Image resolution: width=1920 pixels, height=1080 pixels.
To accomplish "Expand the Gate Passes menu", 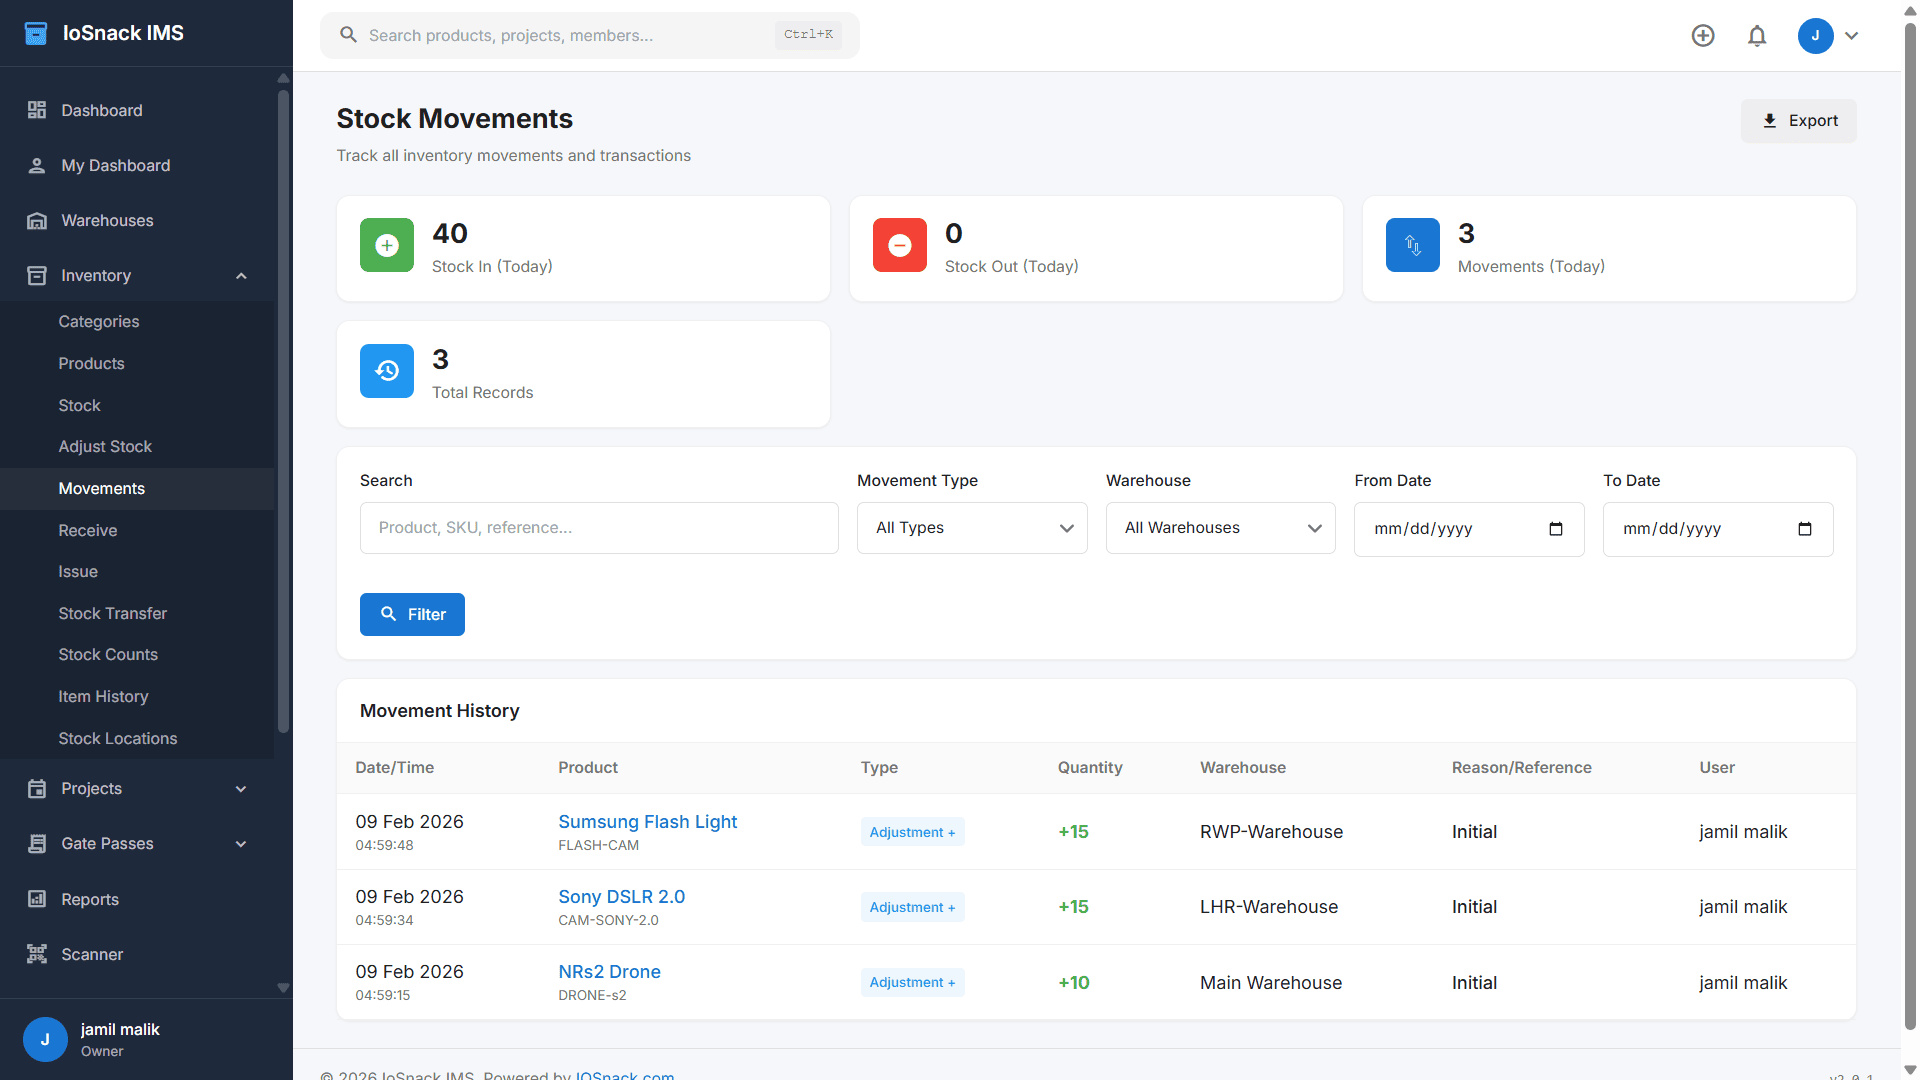I will click(x=241, y=844).
